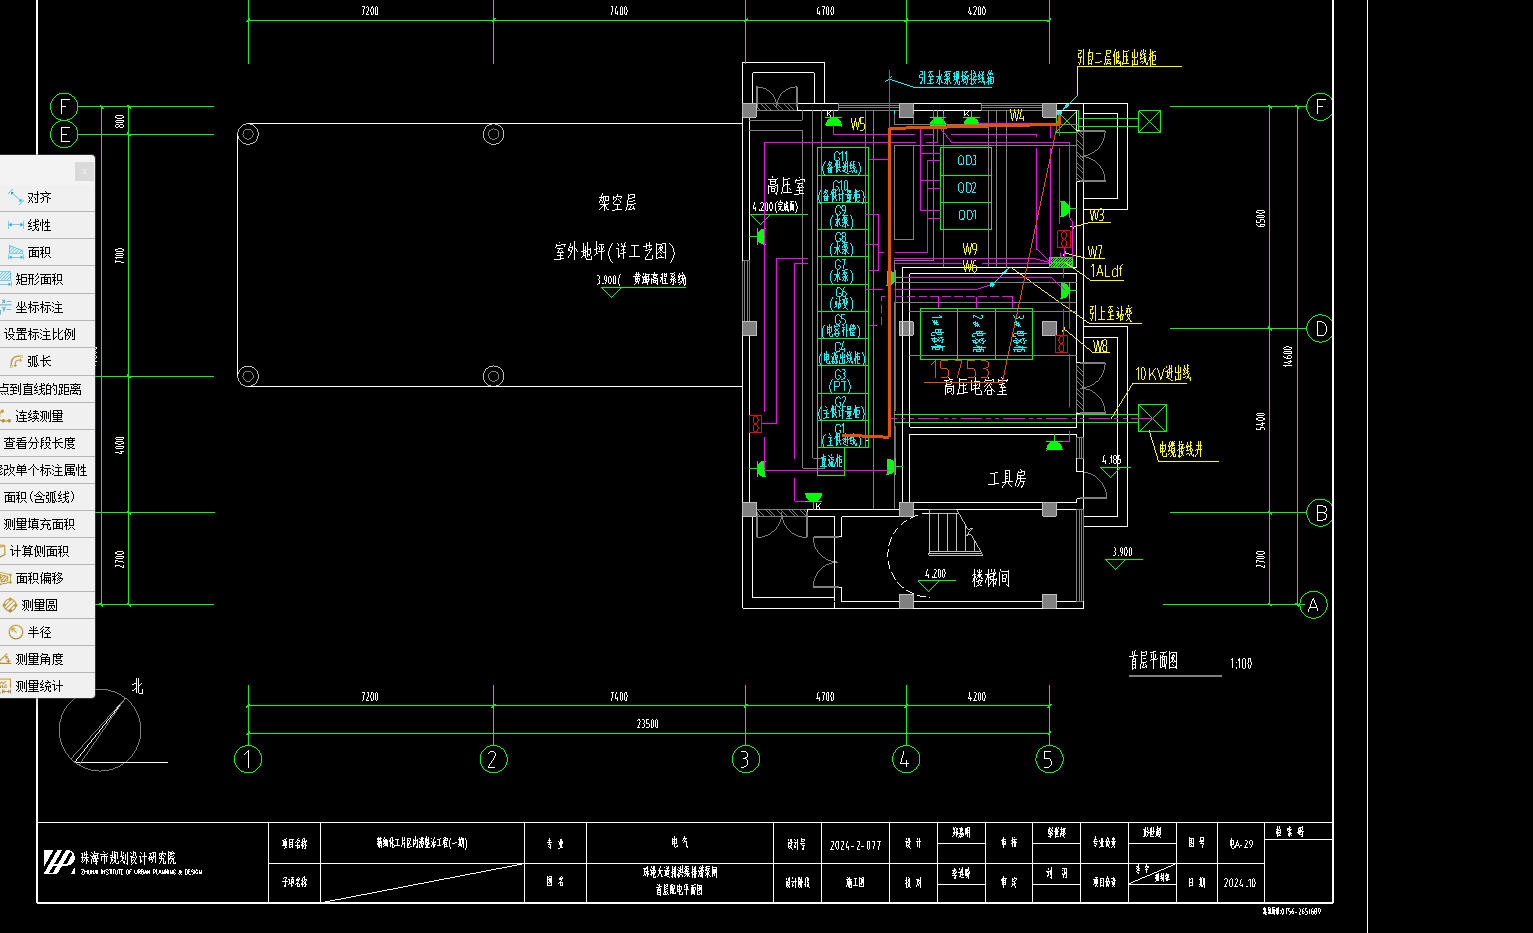Click the 1ALdf panel label
Screen dimensions: 1533x933
[1106, 271]
